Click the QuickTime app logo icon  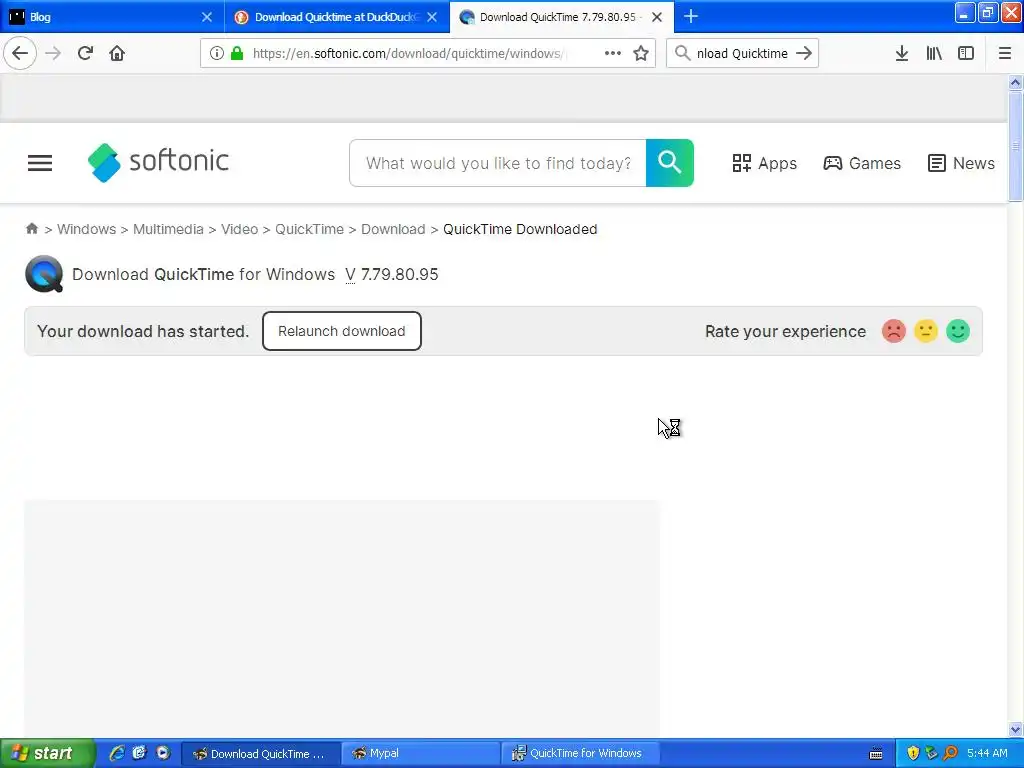[44, 274]
